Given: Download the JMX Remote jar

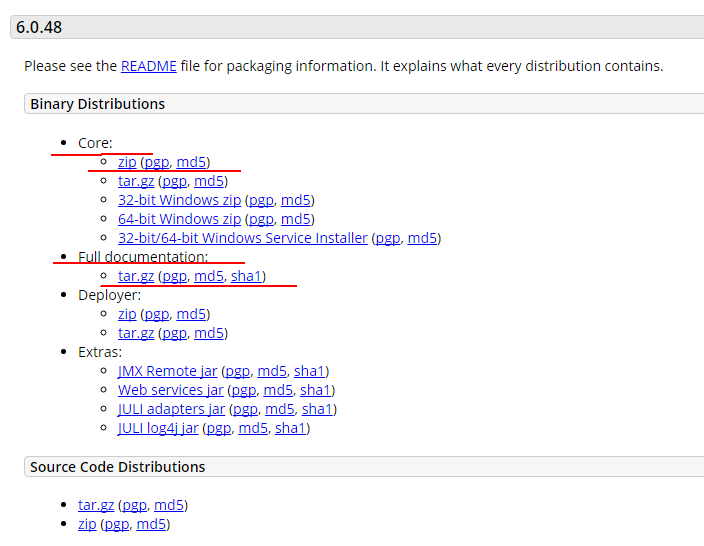Looking at the screenshot, I should [167, 371].
